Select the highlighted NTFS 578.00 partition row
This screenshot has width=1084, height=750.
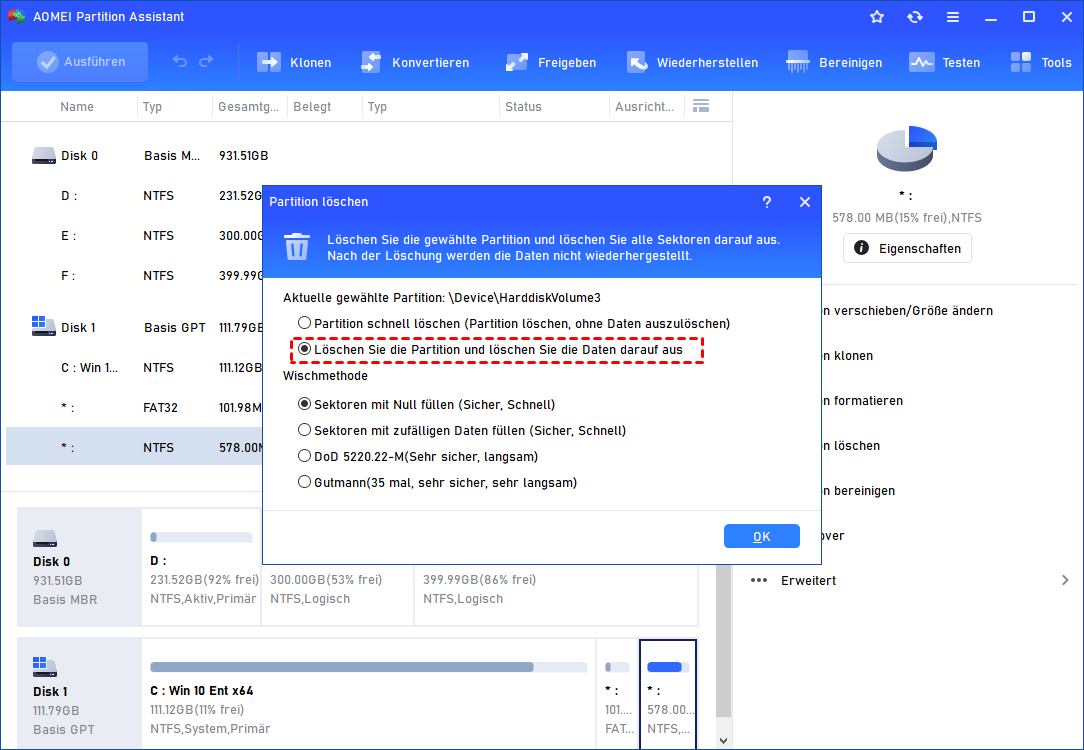coord(135,447)
